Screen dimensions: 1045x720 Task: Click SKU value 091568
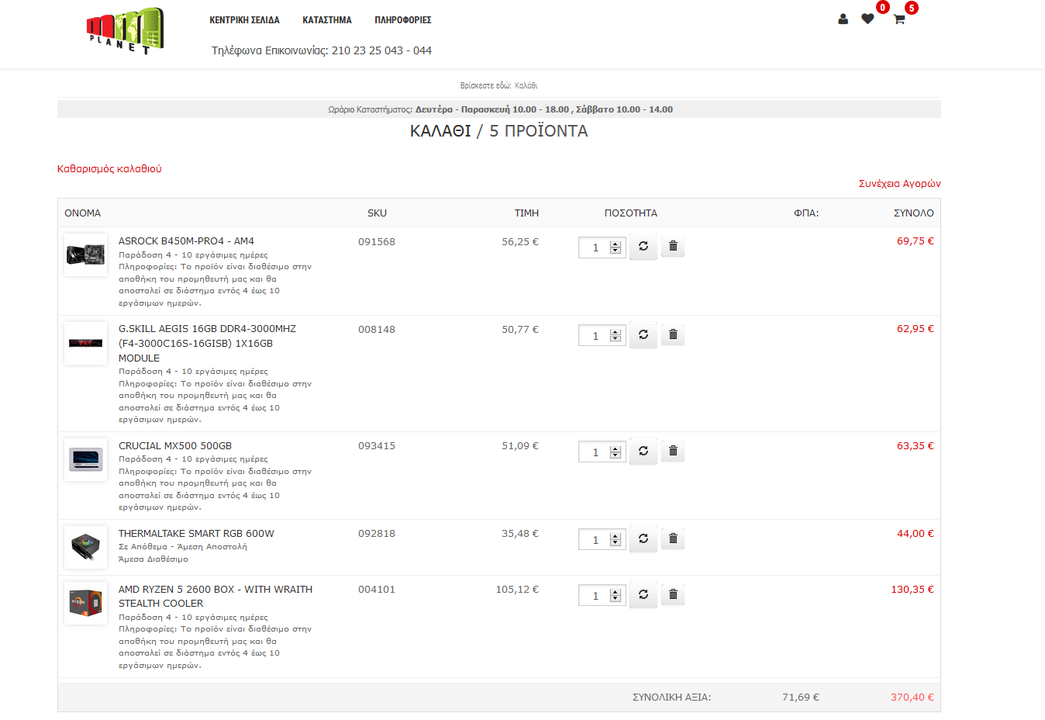[x=377, y=241]
